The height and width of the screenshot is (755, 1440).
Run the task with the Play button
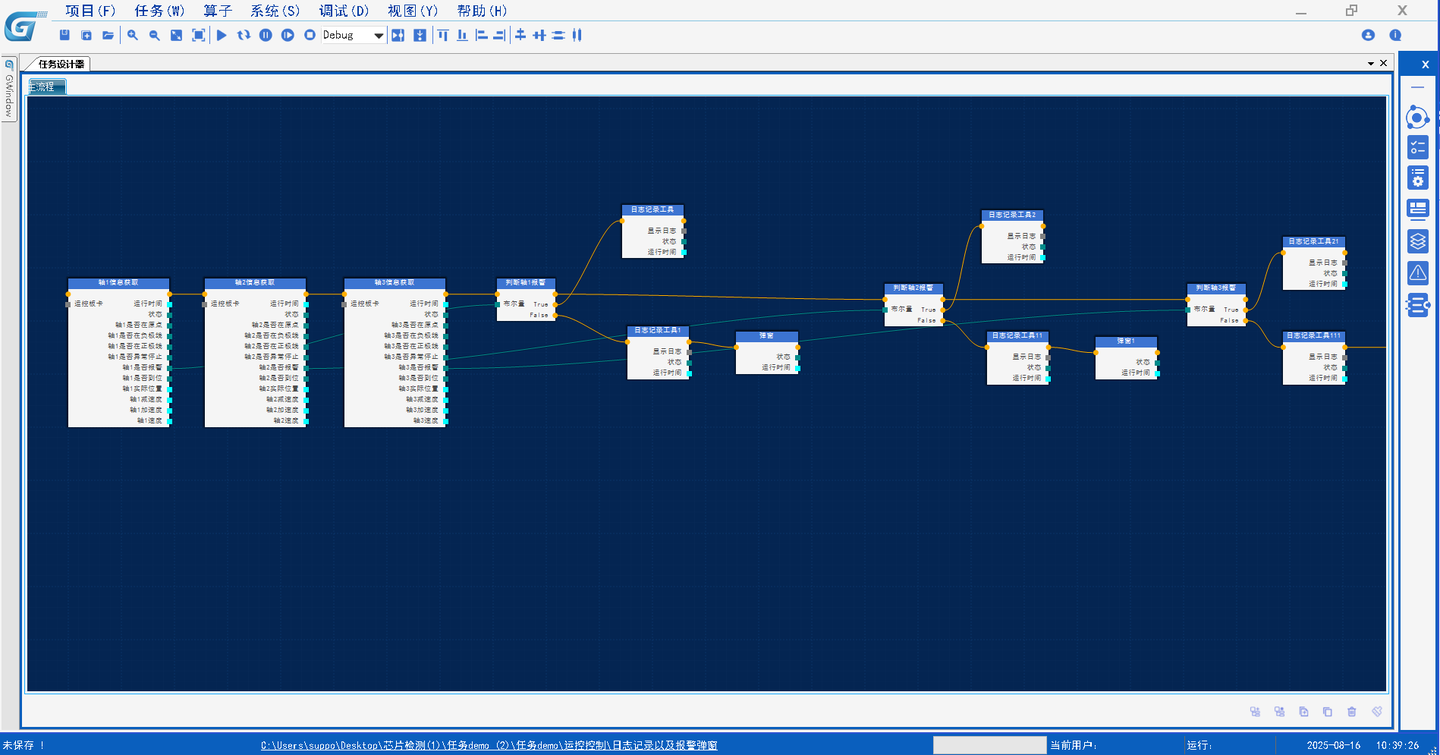pos(222,35)
